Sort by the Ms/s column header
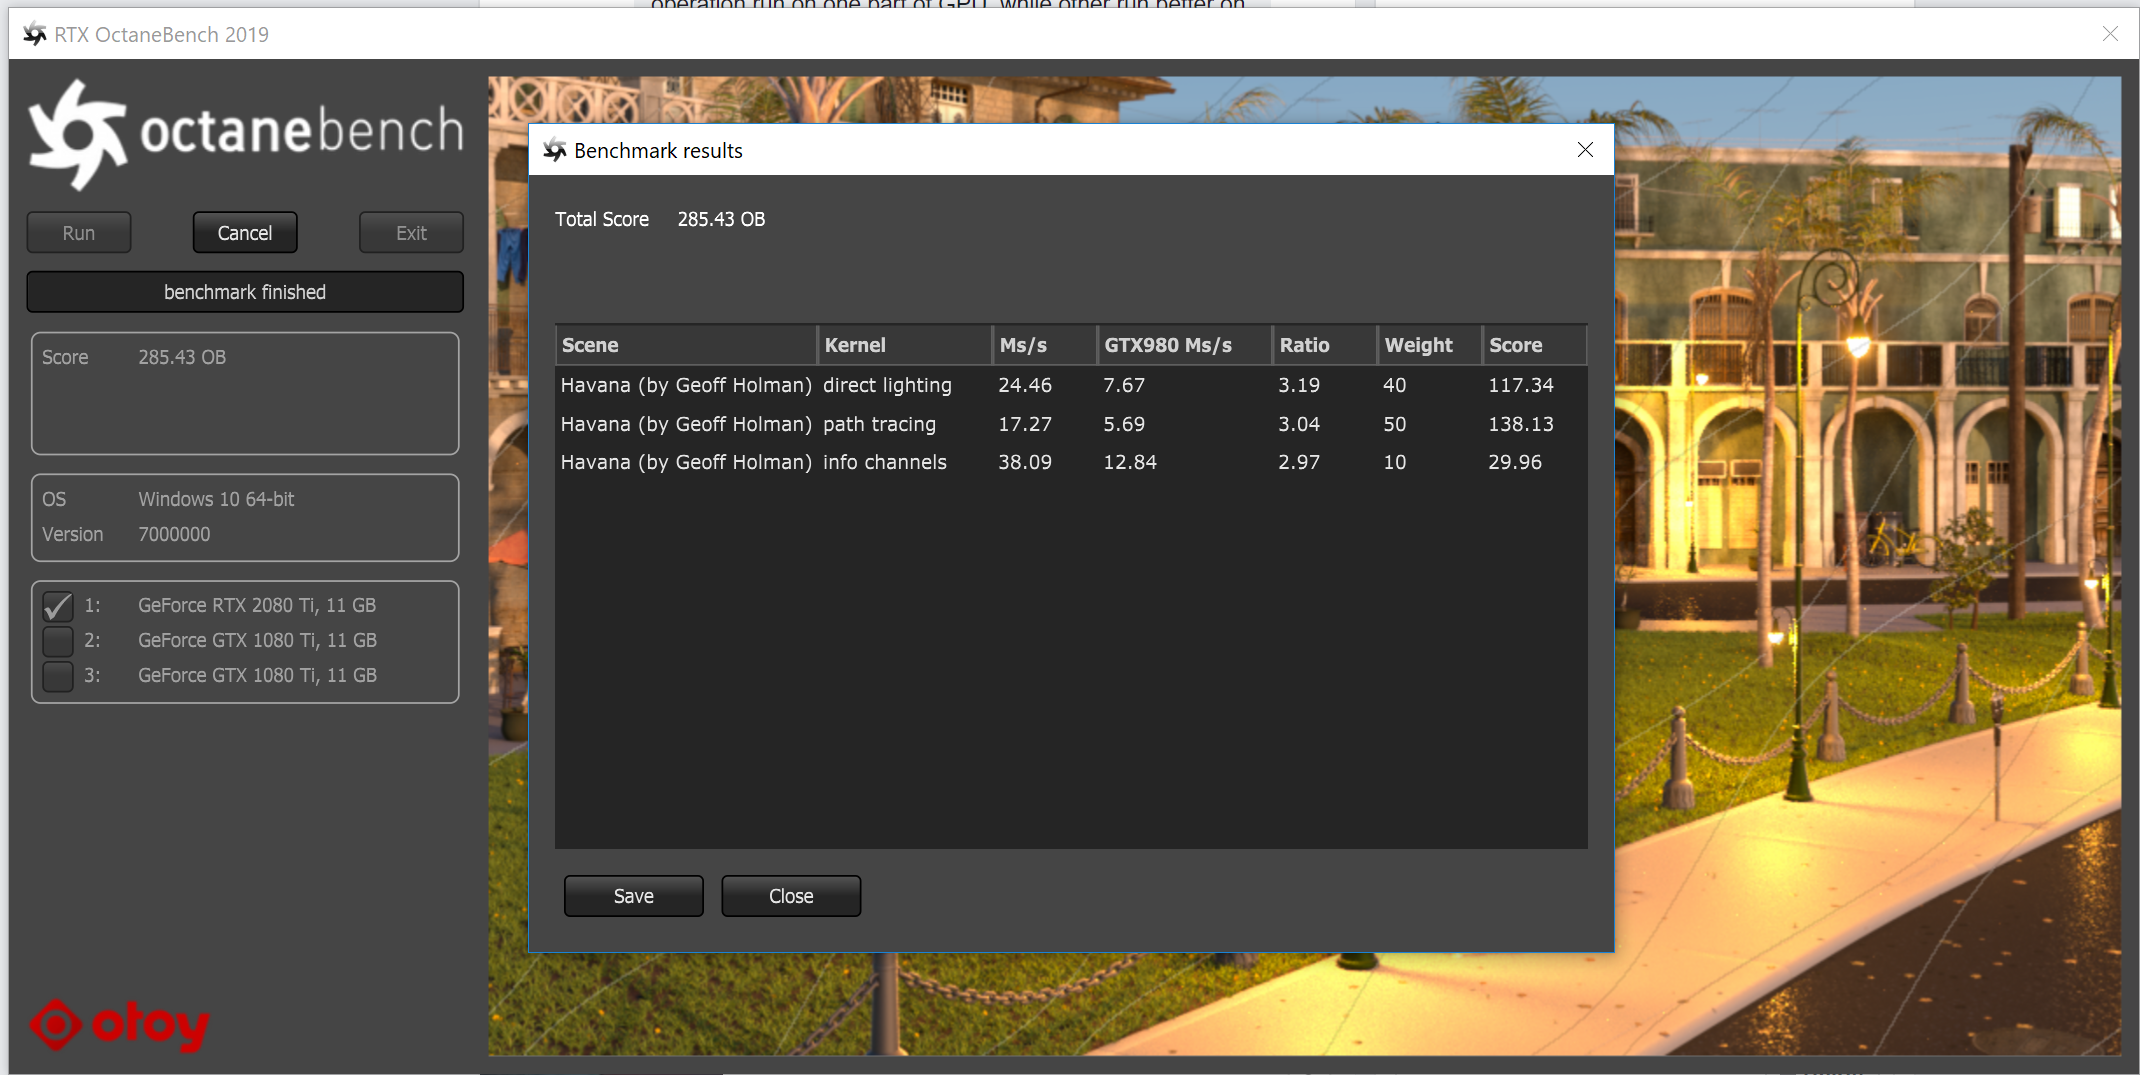The height and width of the screenshot is (1075, 2140). click(x=1045, y=345)
